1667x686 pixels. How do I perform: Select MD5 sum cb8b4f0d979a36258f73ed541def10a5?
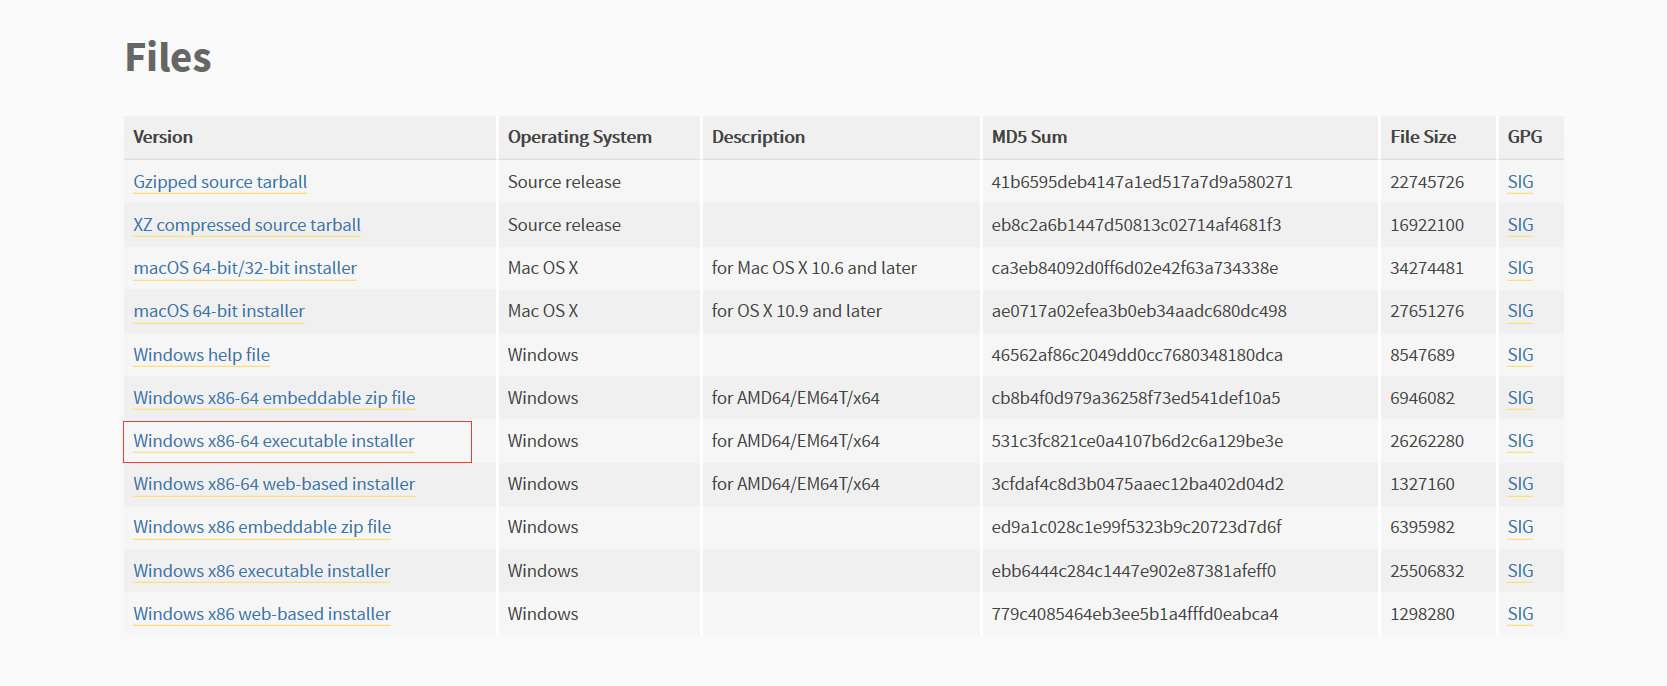(1136, 398)
